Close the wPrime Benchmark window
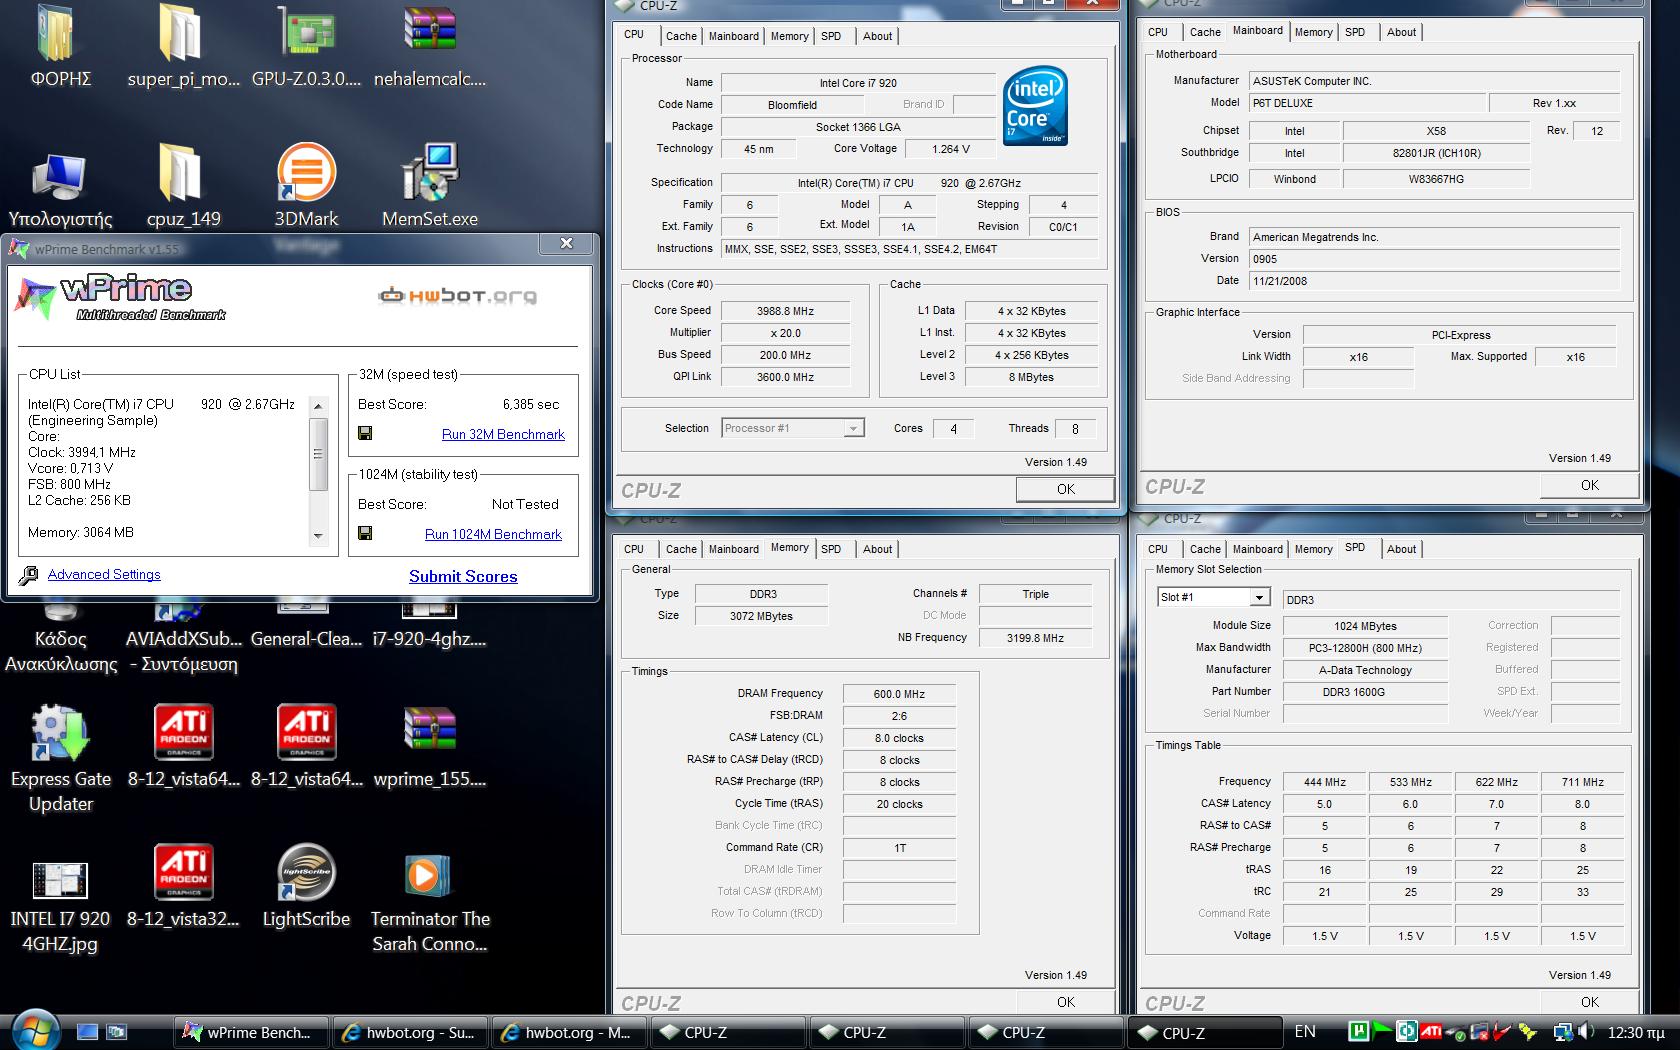 pos(566,243)
